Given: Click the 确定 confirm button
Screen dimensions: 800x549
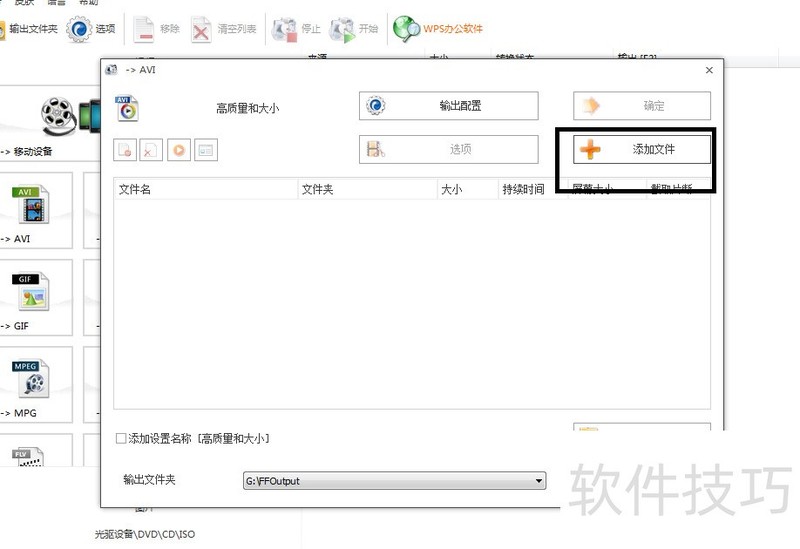Looking at the screenshot, I should (642, 106).
